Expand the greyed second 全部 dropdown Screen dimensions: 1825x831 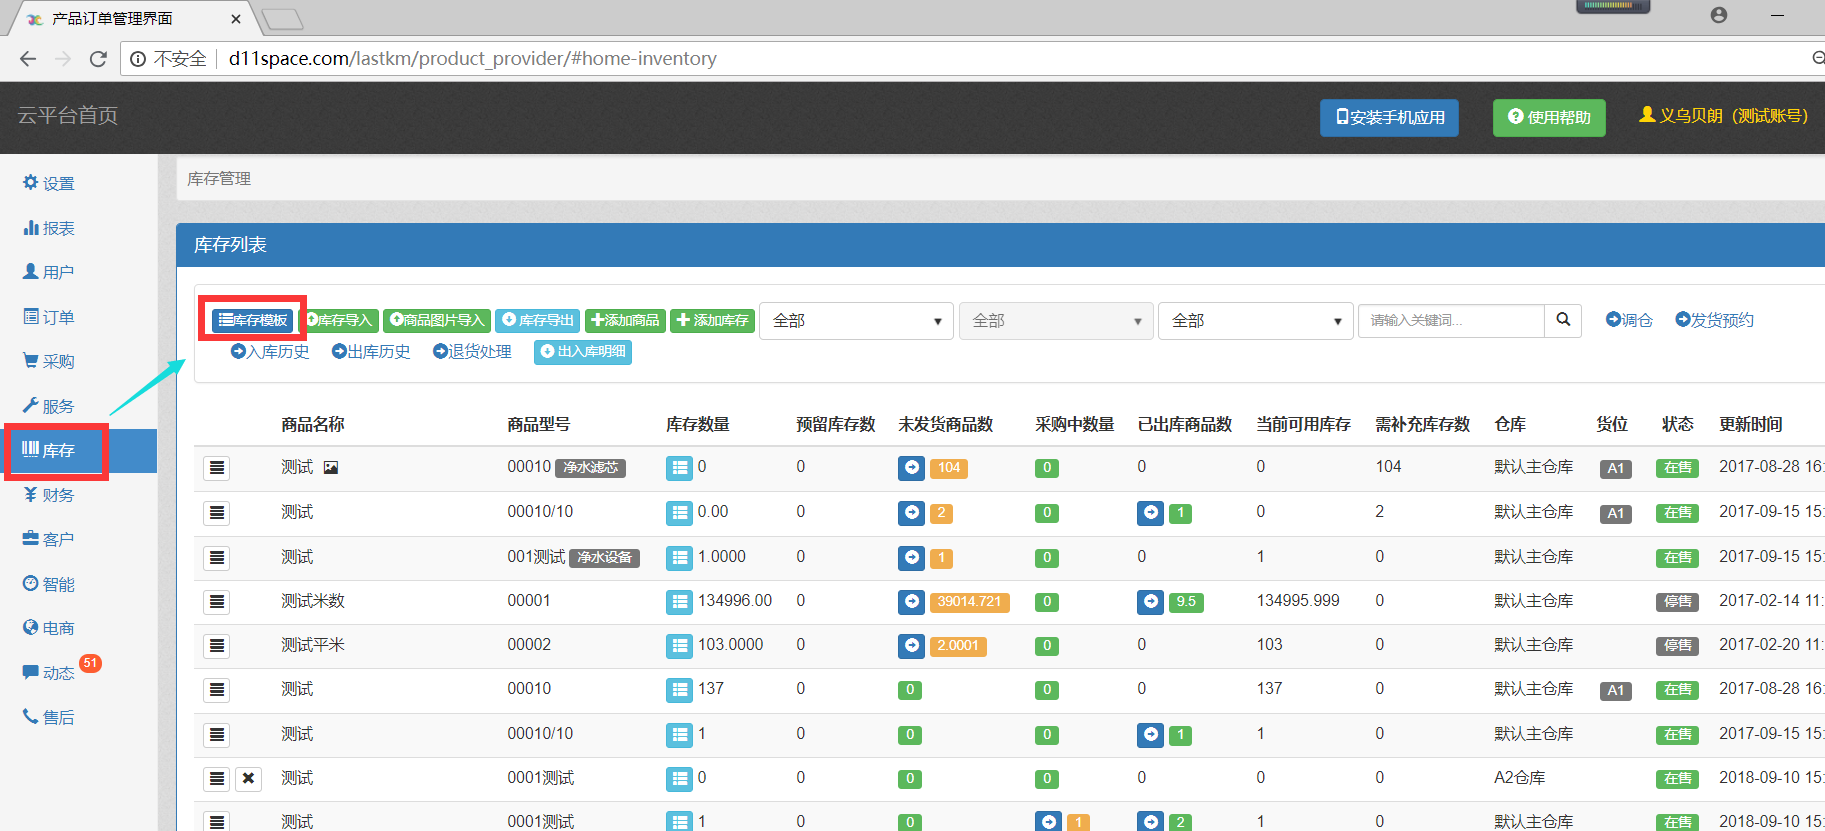pos(1056,321)
